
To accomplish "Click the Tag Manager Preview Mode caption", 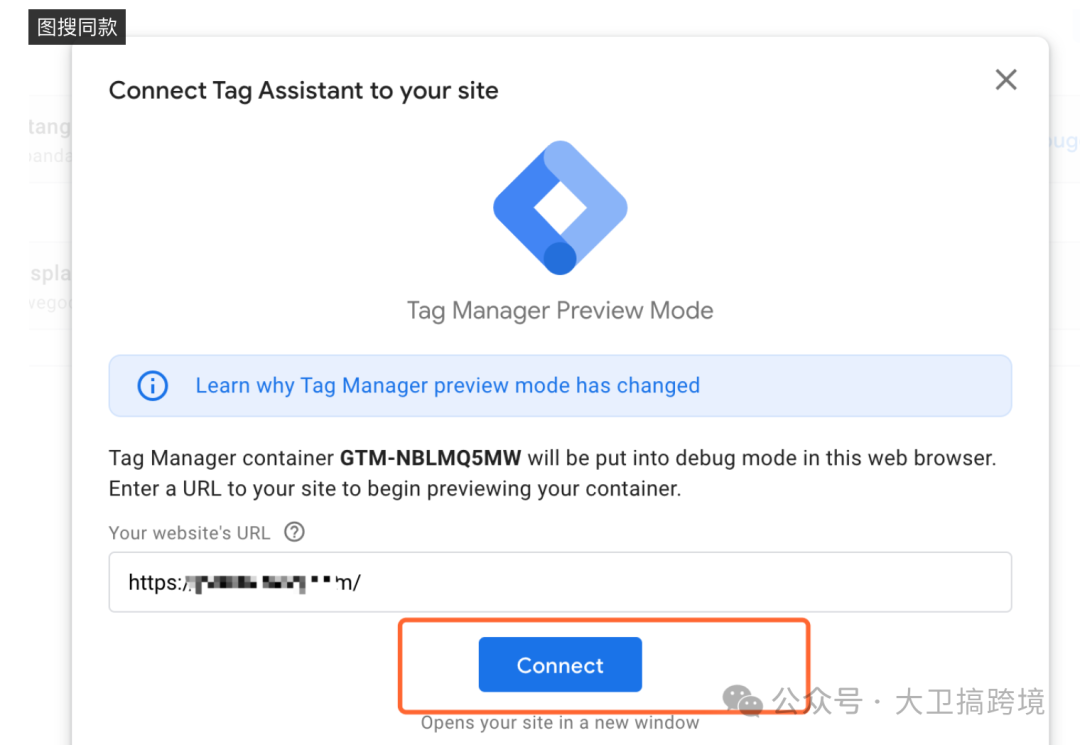I will pos(560,311).
